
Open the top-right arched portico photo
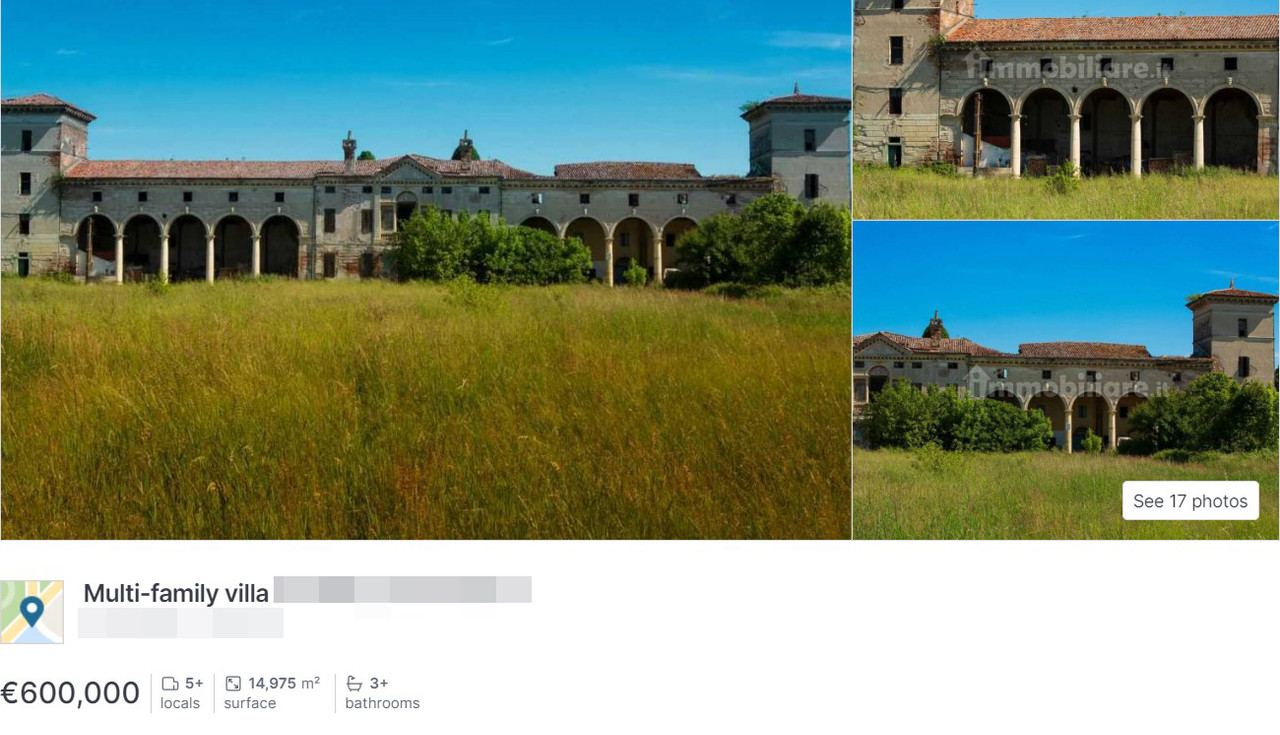(x=1066, y=109)
